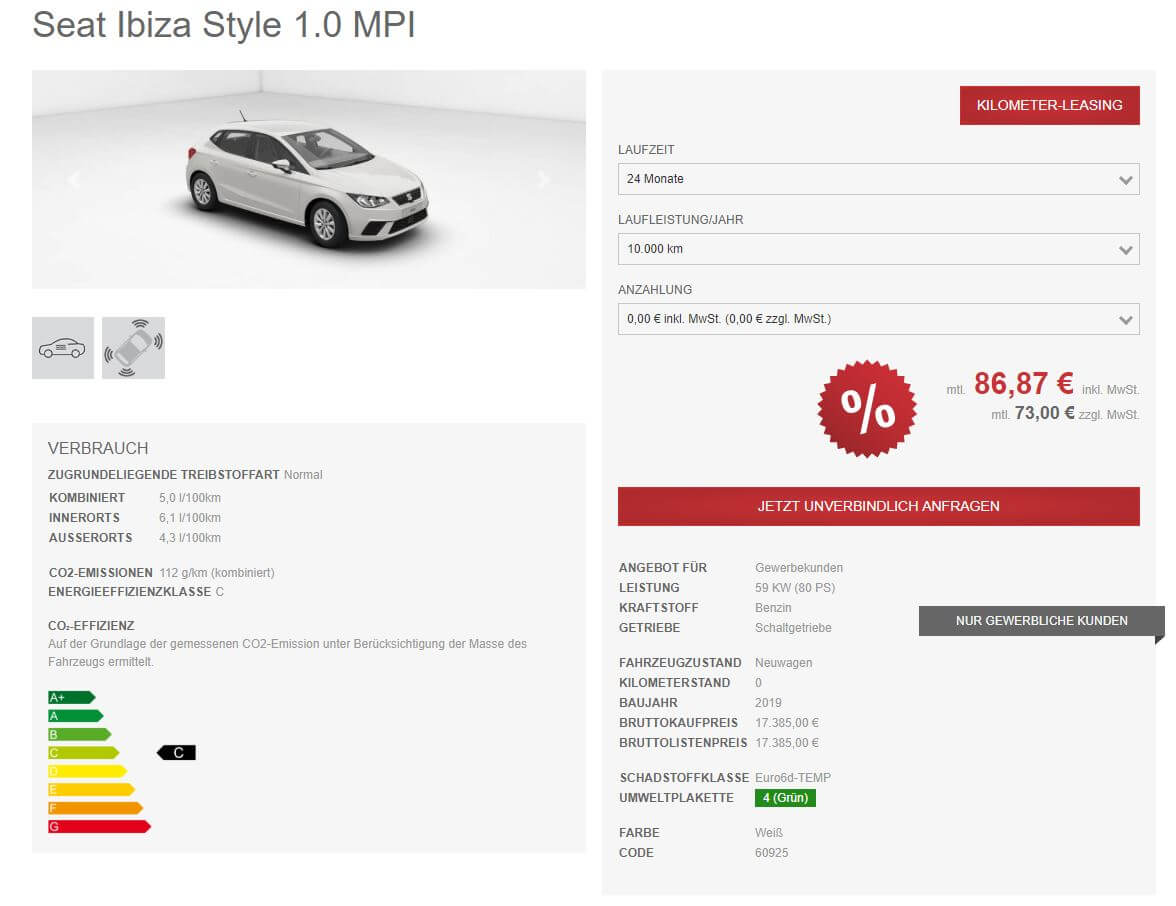Screen dimensions: 1176x906
Task: Click the Innerorts 6,1 l/100km value
Action: [x=190, y=518]
